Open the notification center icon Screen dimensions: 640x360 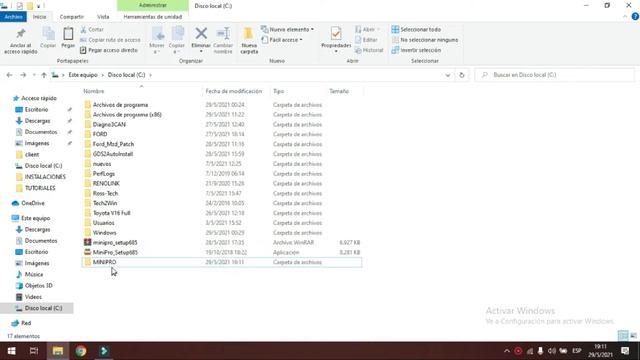625,351
